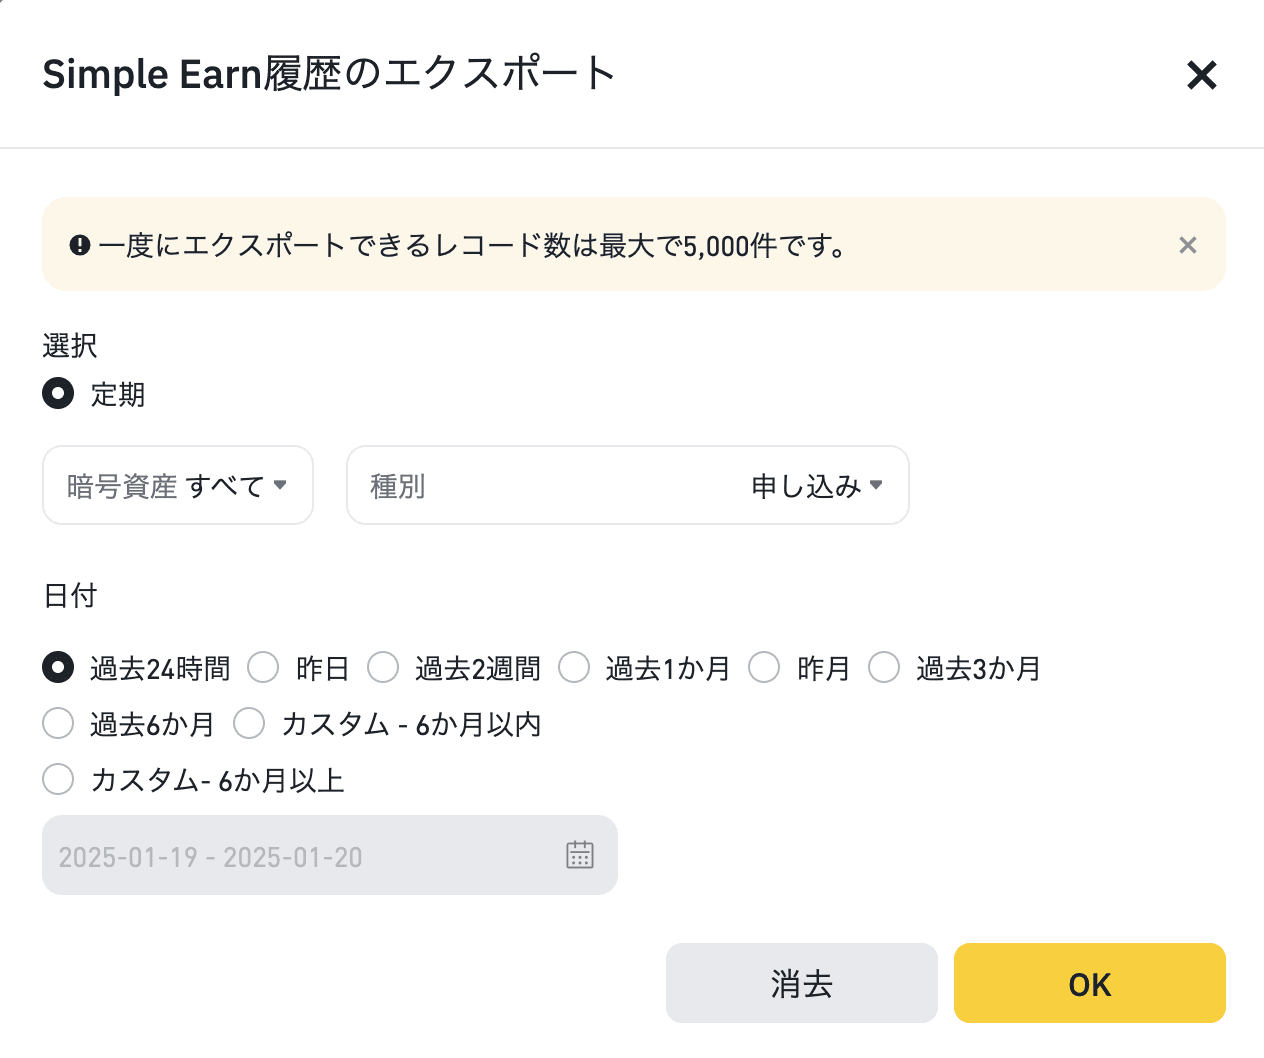The width and height of the screenshot is (1264, 1058).
Task: Select 過去6か月 option
Action: pyautogui.click(x=57, y=723)
